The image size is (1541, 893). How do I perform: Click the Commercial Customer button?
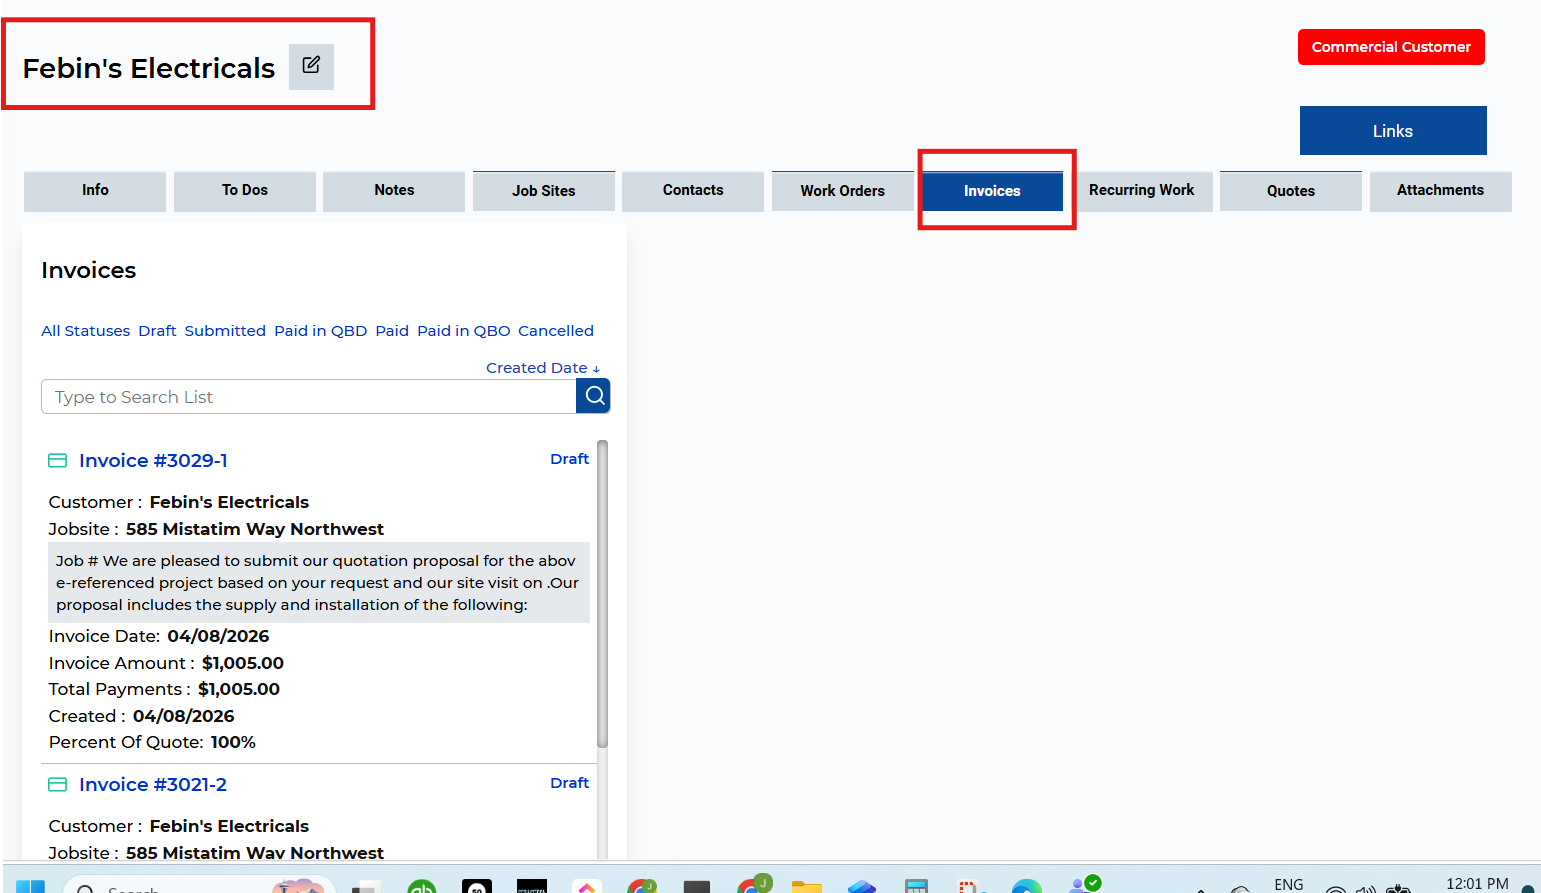pyautogui.click(x=1390, y=47)
